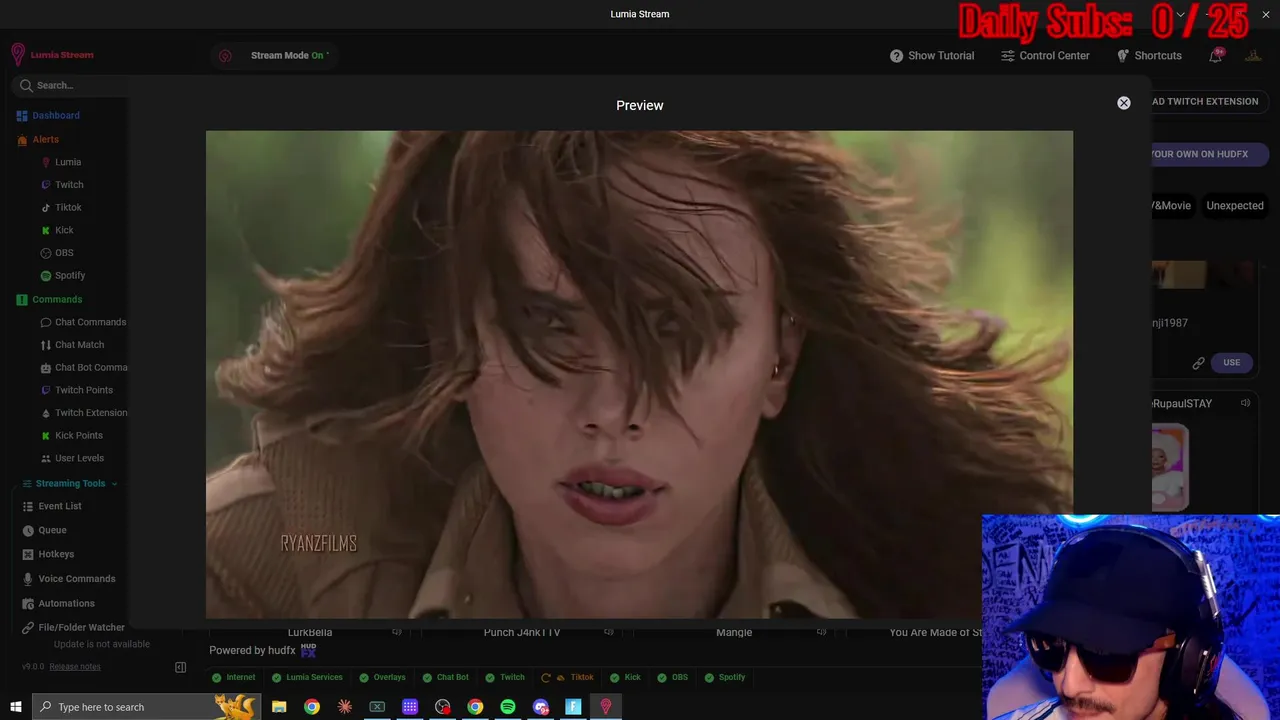
Task: Open Automations
Action: pyautogui.click(x=58, y=603)
